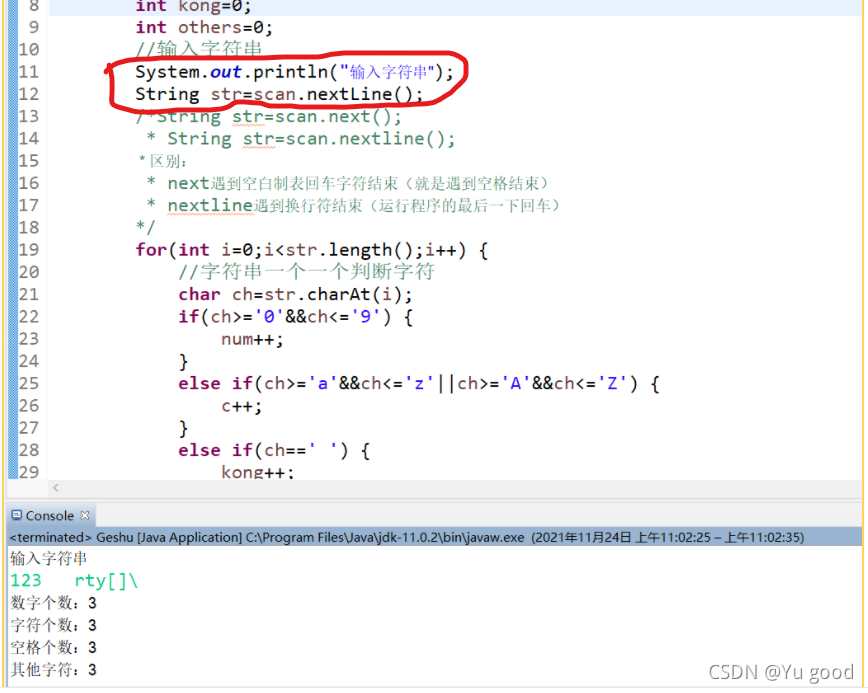Click console output '空格个数: 3'
The height and width of the screenshot is (693, 868).
[54, 648]
